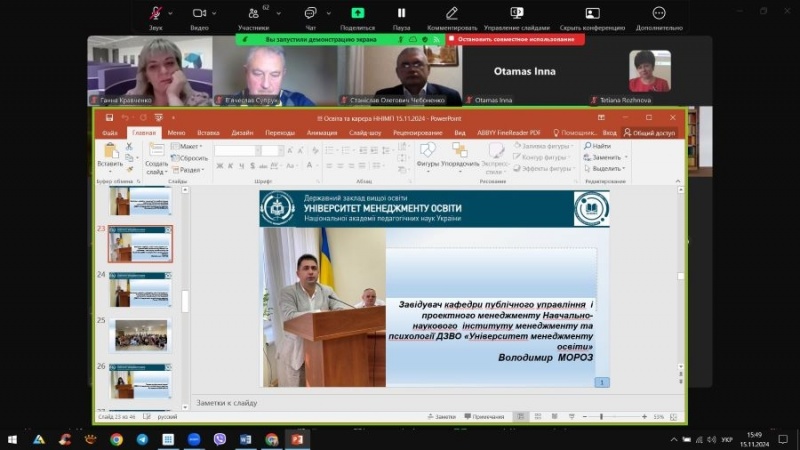Select slide 24 thumbnail in slide panel
Screen dimensions: 800x450
[140, 291]
